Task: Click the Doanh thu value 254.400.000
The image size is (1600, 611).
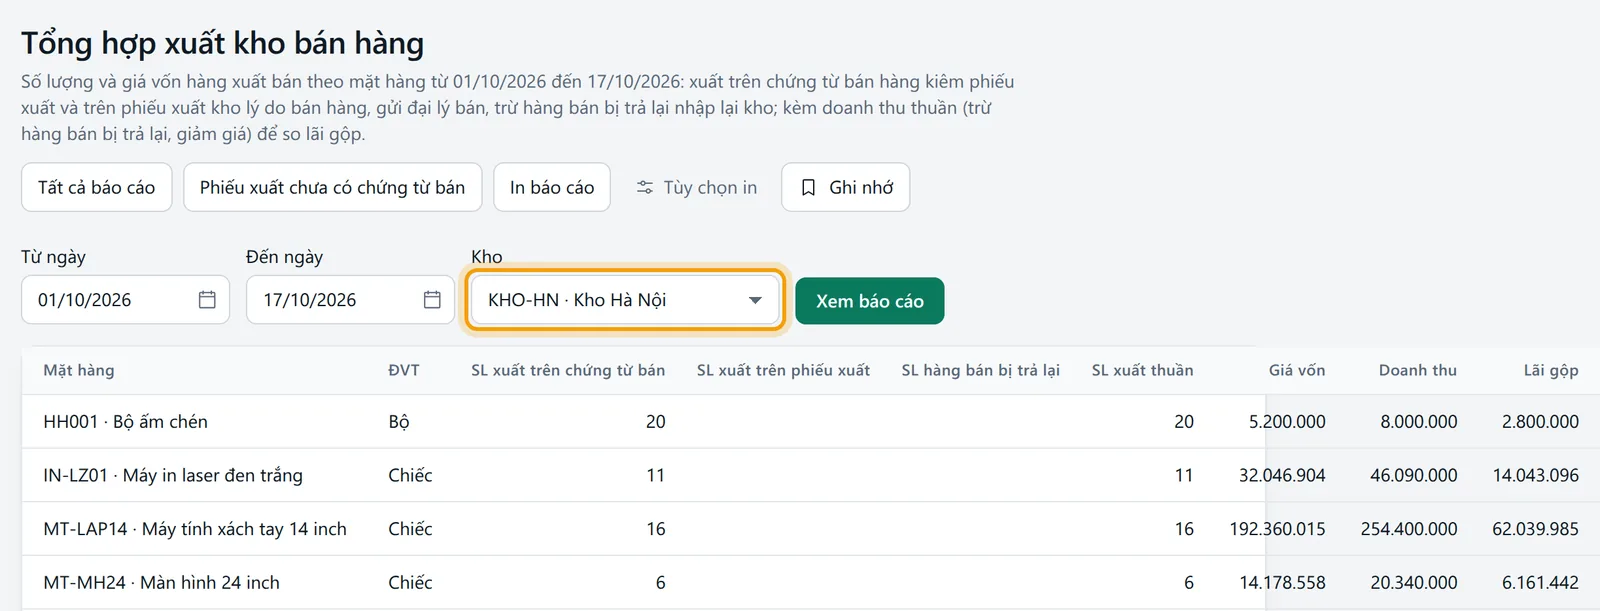Action: coord(1409,529)
